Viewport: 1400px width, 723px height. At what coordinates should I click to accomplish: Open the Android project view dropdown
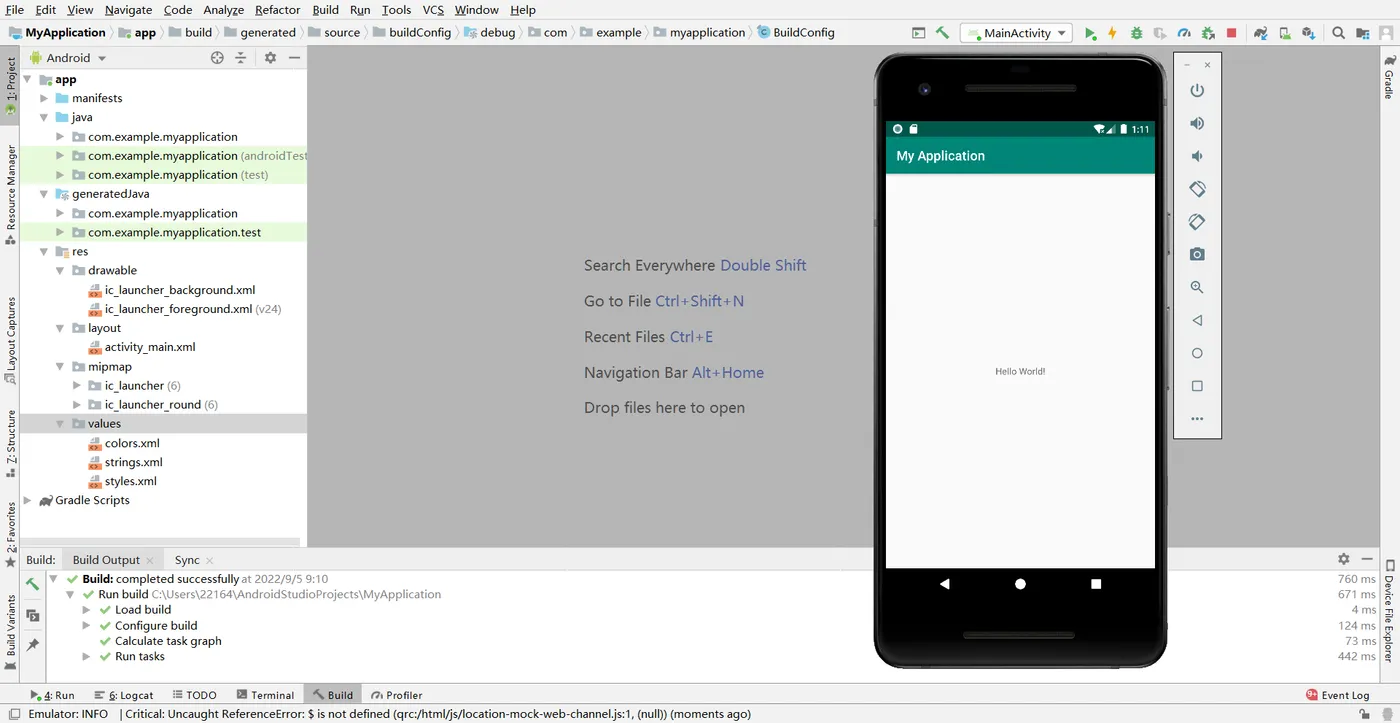tap(68, 58)
